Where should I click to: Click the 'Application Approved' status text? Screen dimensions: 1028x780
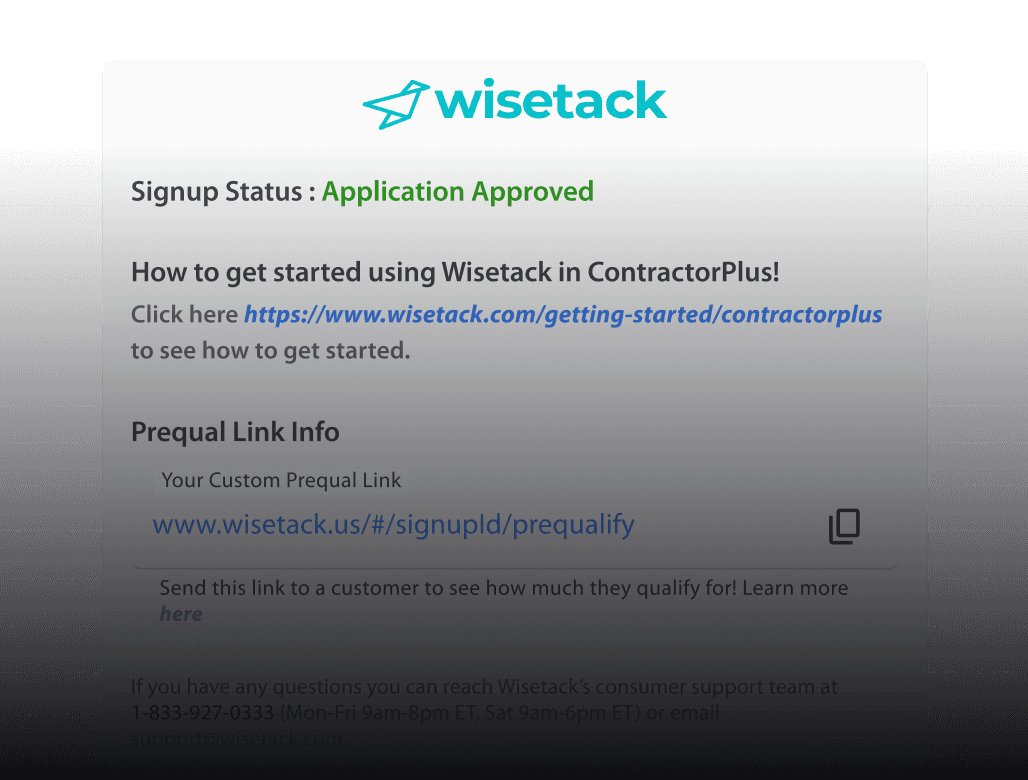point(458,191)
